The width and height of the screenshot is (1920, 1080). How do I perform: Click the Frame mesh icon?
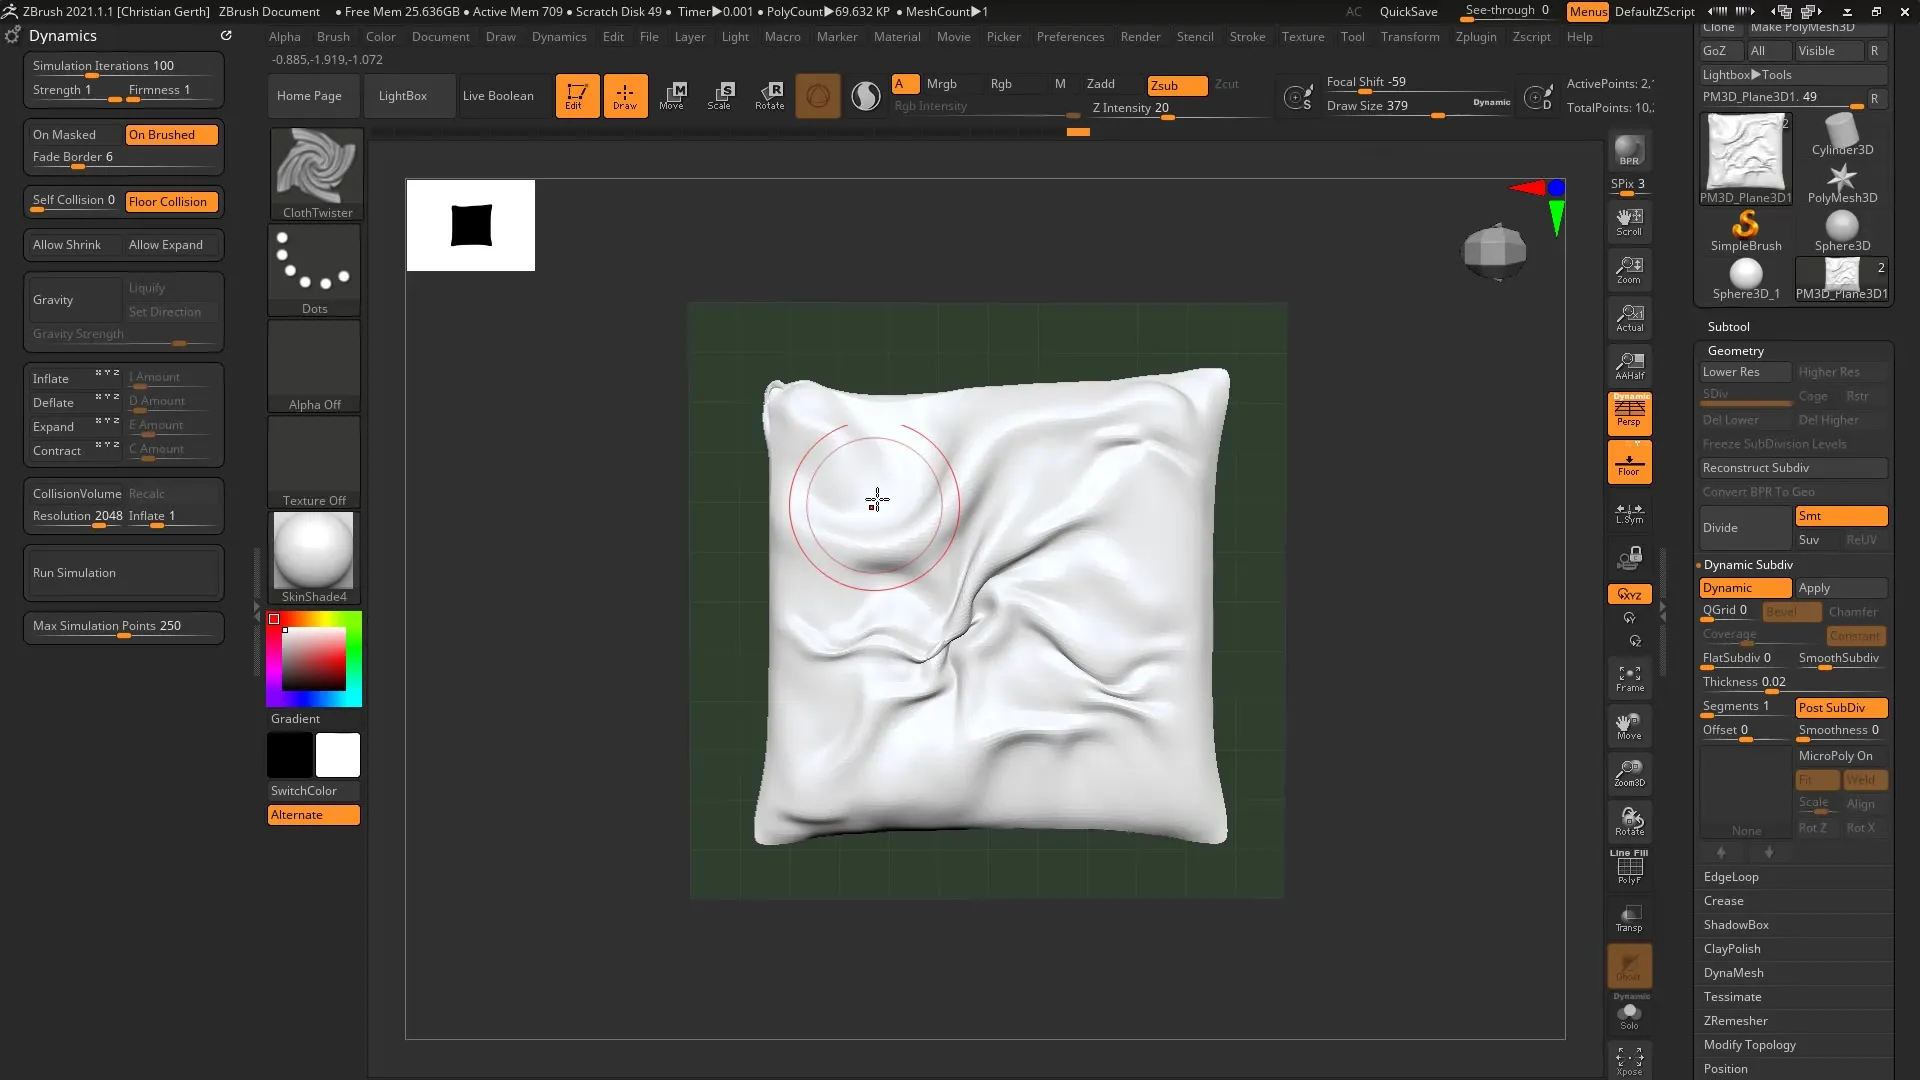pyautogui.click(x=1629, y=679)
